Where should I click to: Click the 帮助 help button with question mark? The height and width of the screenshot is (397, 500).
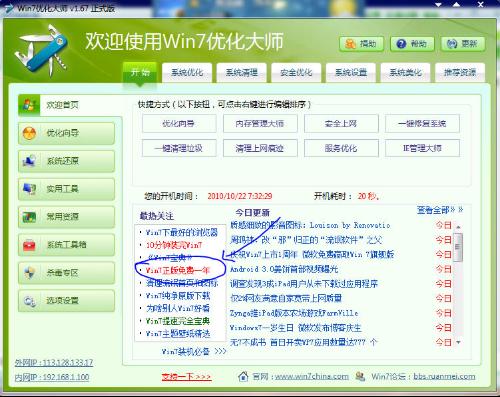(x=412, y=44)
